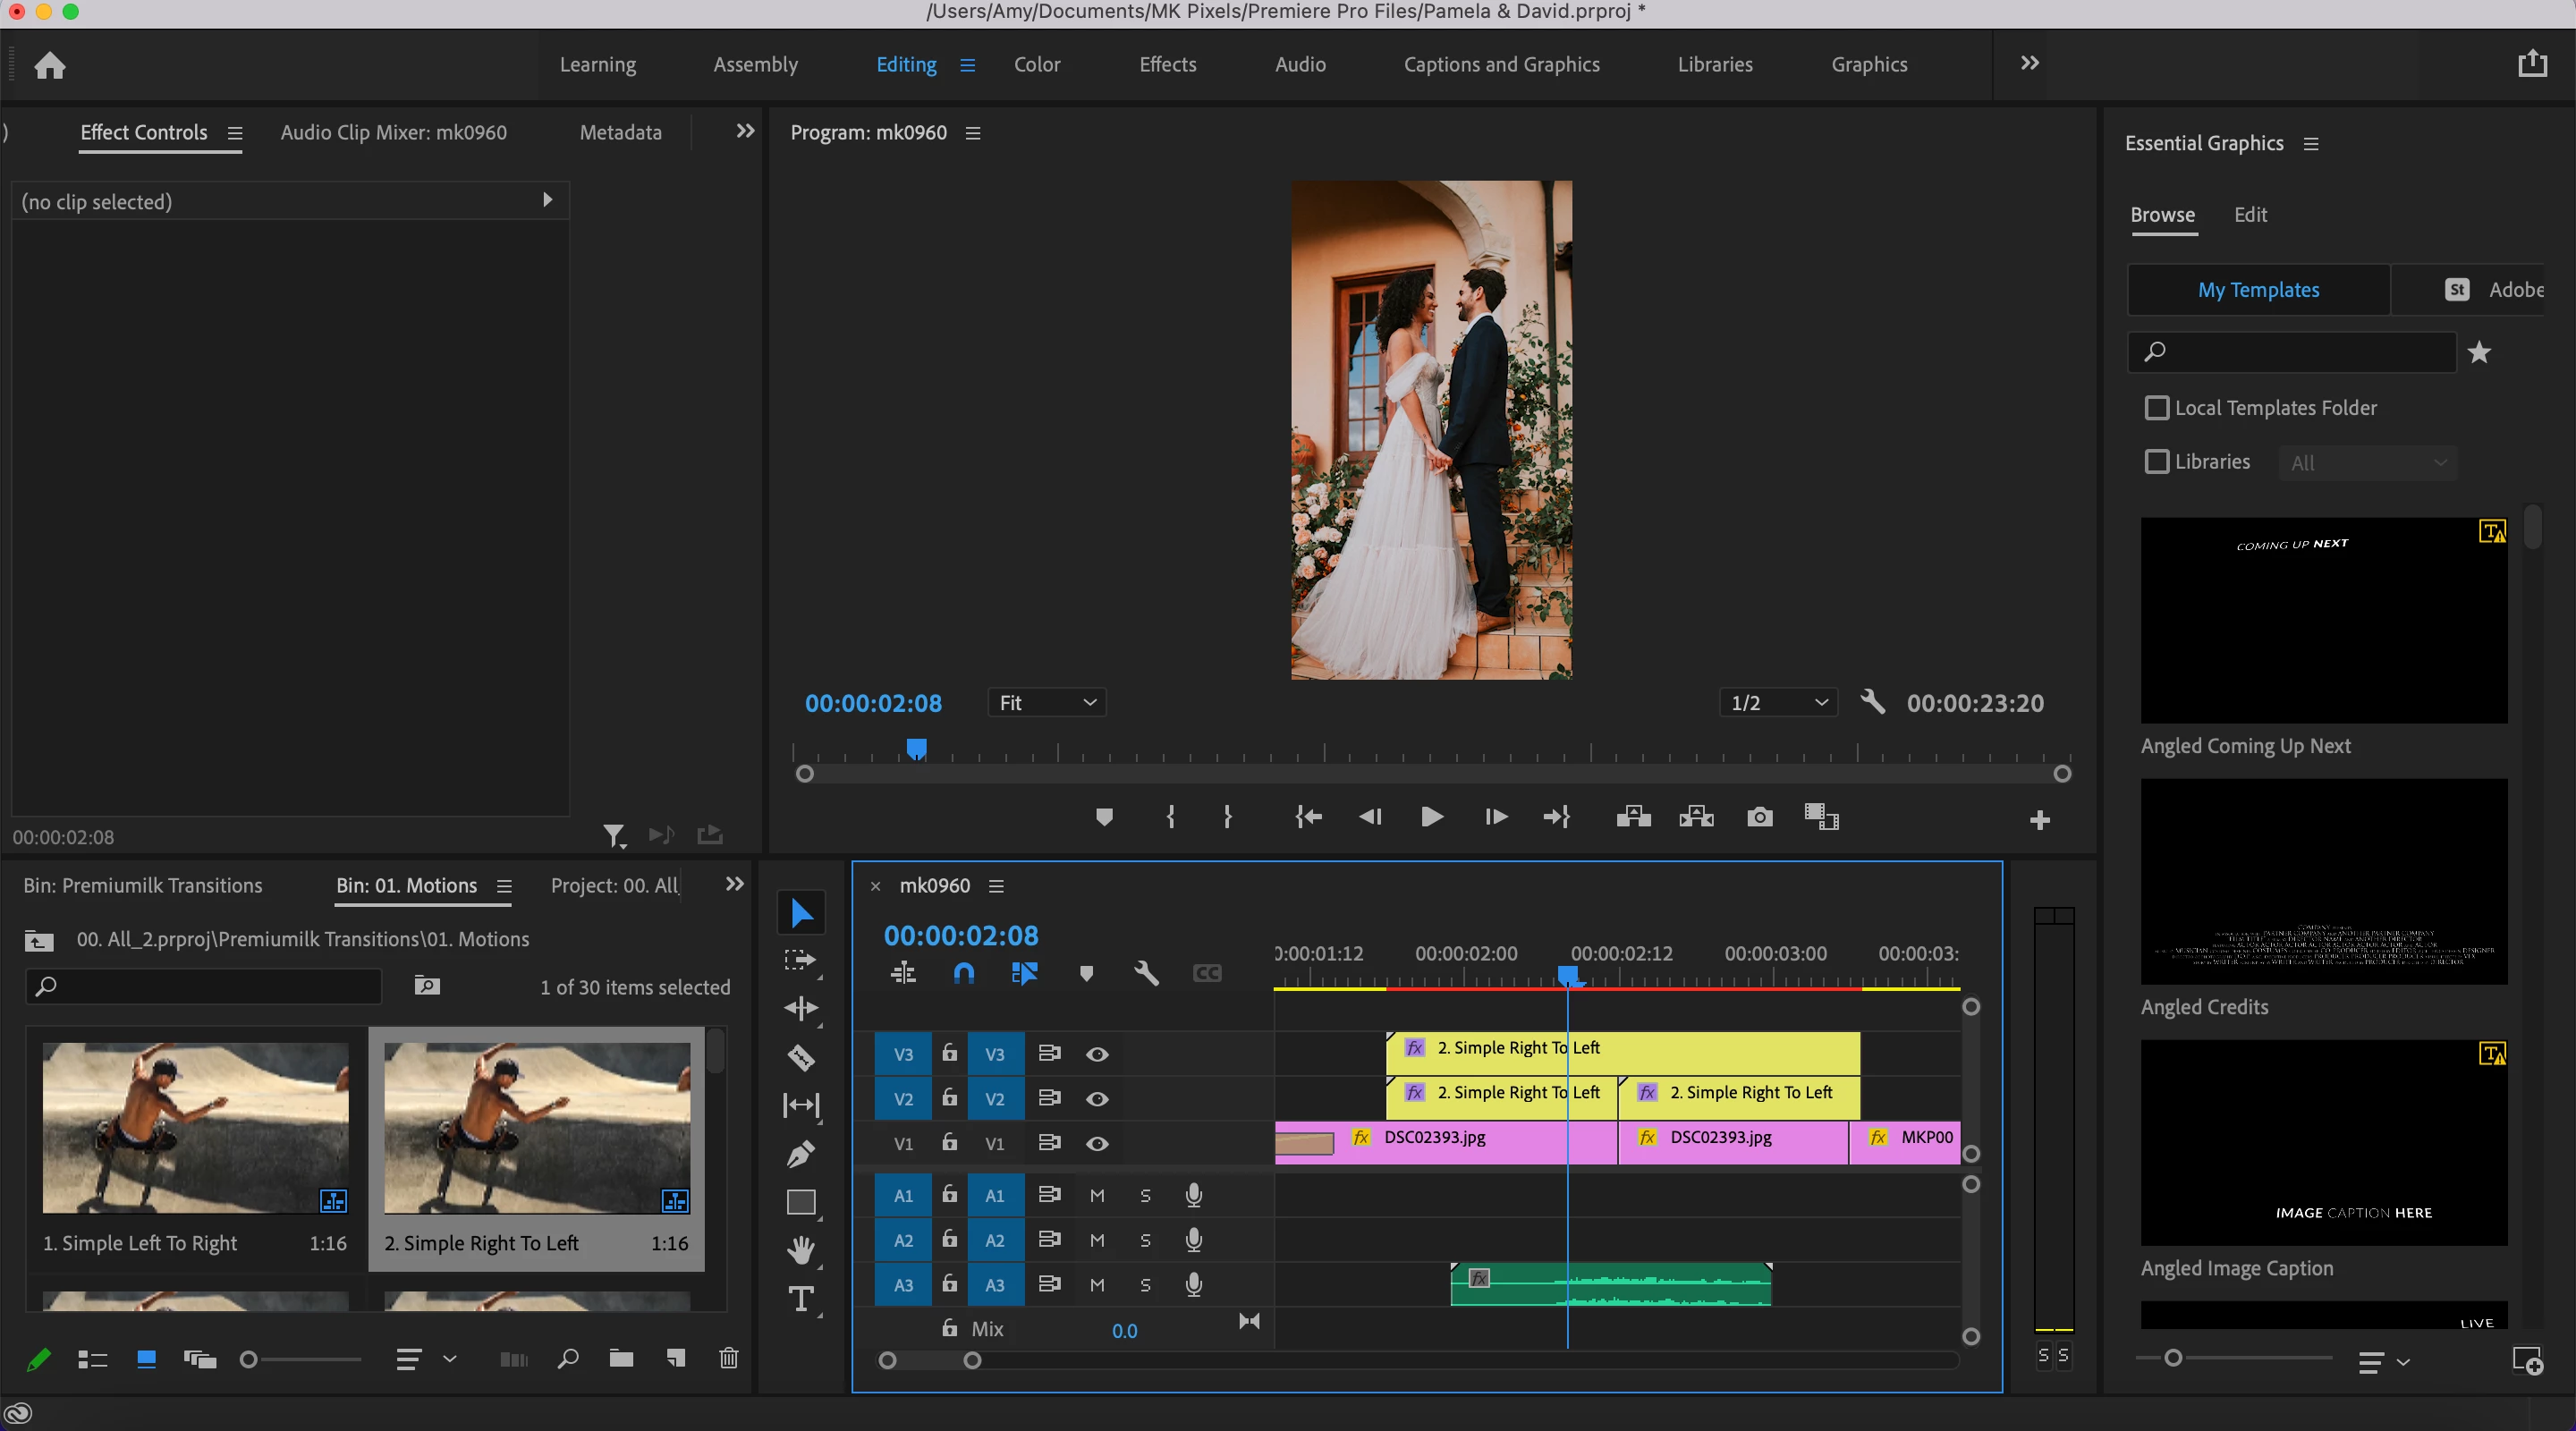
Task: Enable Local Templates Folder checkbox
Action: [2157, 408]
